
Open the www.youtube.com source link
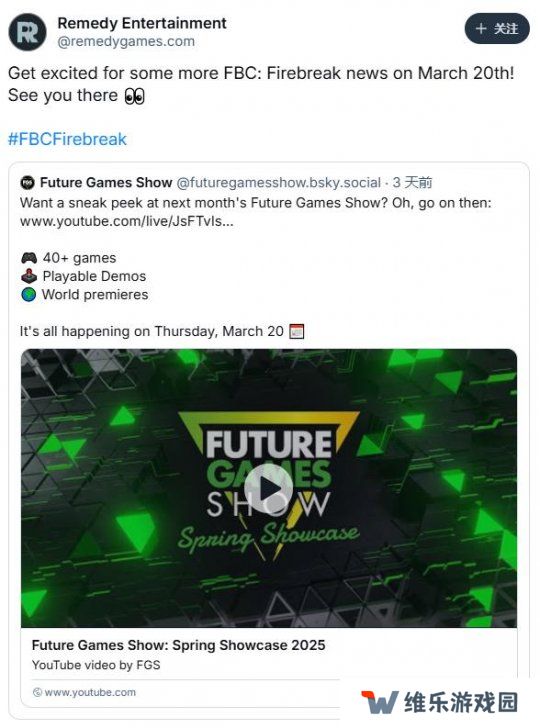click(x=85, y=692)
